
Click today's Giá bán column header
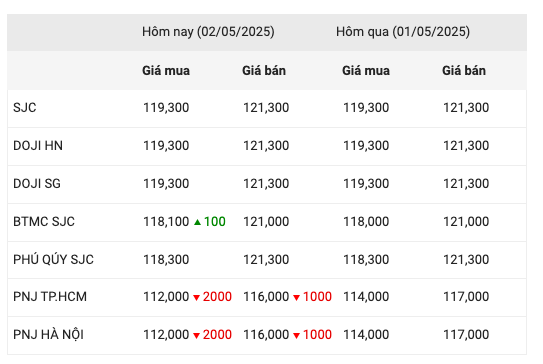pyautogui.click(x=264, y=70)
